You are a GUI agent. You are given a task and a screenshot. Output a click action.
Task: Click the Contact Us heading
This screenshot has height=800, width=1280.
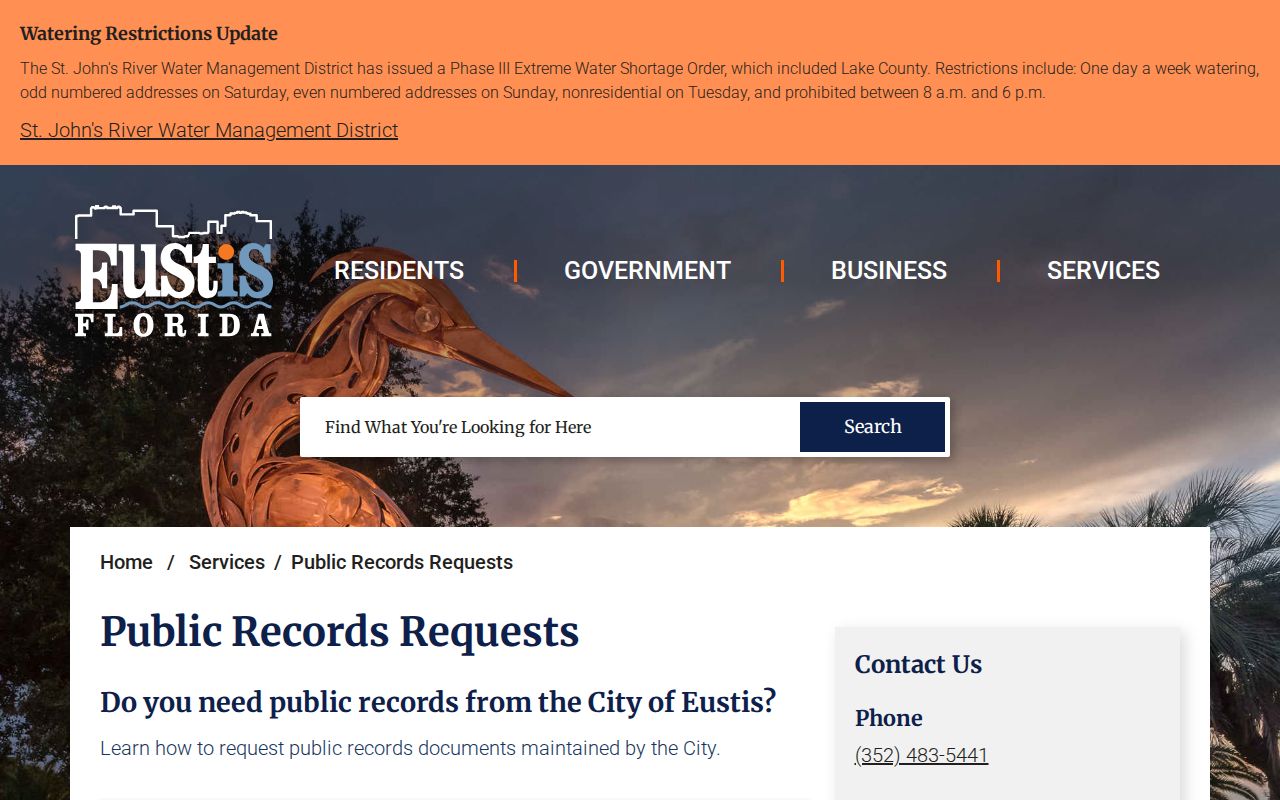click(918, 664)
